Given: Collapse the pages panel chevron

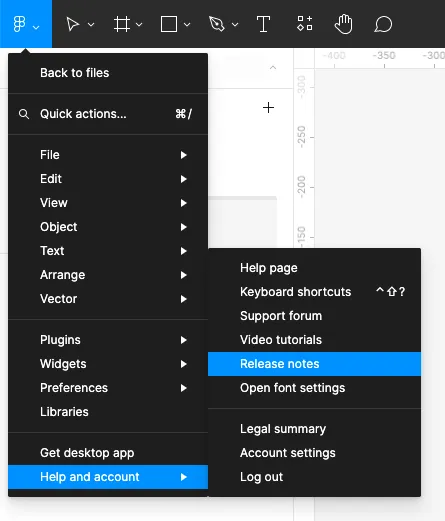Looking at the screenshot, I should (x=273, y=67).
